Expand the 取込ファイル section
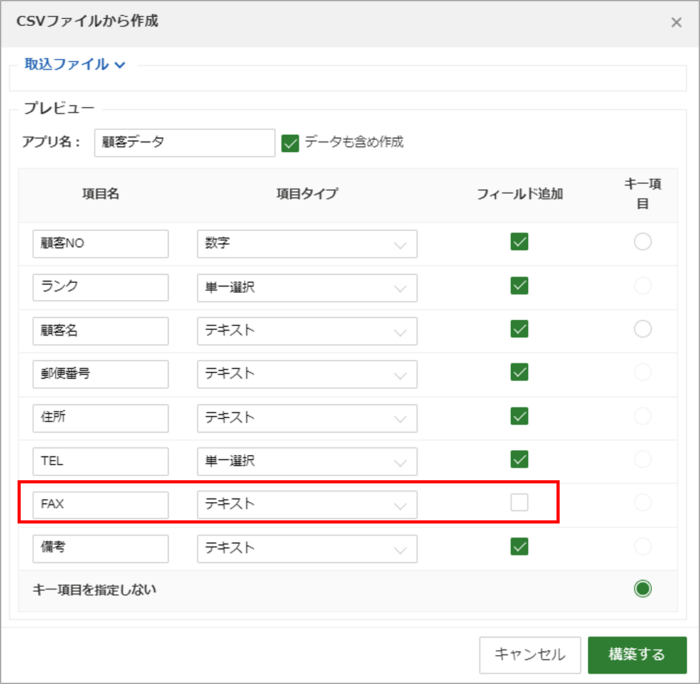 point(75,65)
